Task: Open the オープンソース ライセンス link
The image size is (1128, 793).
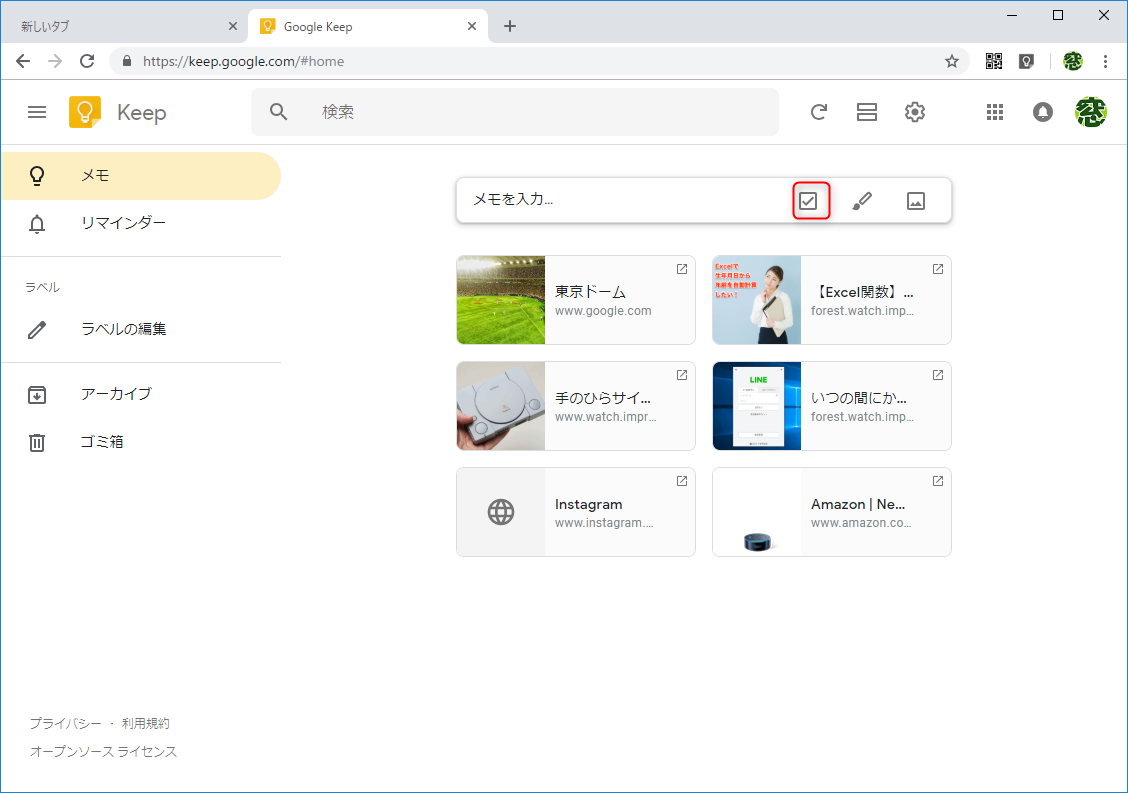Action: click(103, 751)
